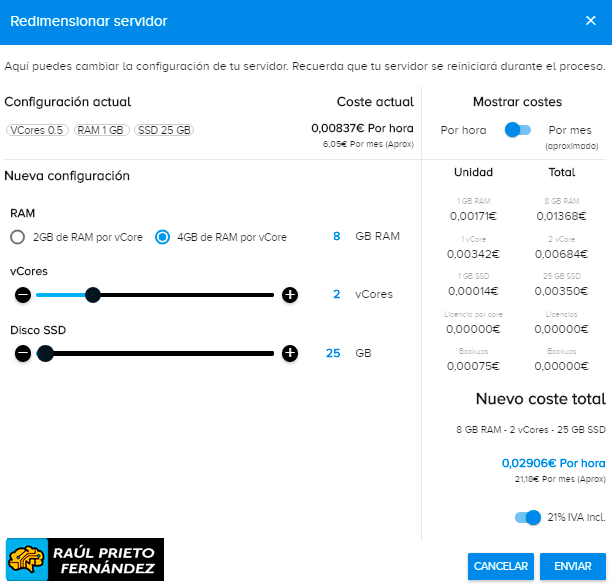Click the Disco SSD slider handle
Image resolution: width=612 pixels, height=584 pixels.
[45, 353]
